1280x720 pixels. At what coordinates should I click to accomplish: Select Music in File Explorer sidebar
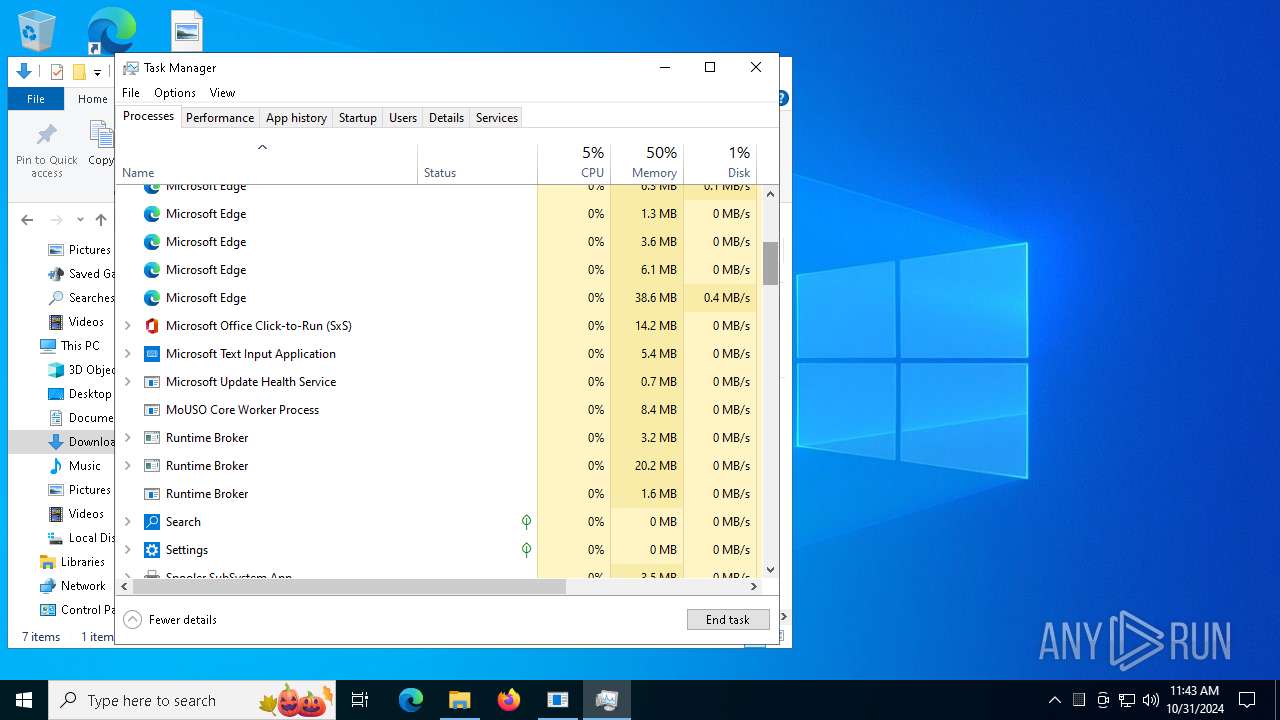click(85, 466)
